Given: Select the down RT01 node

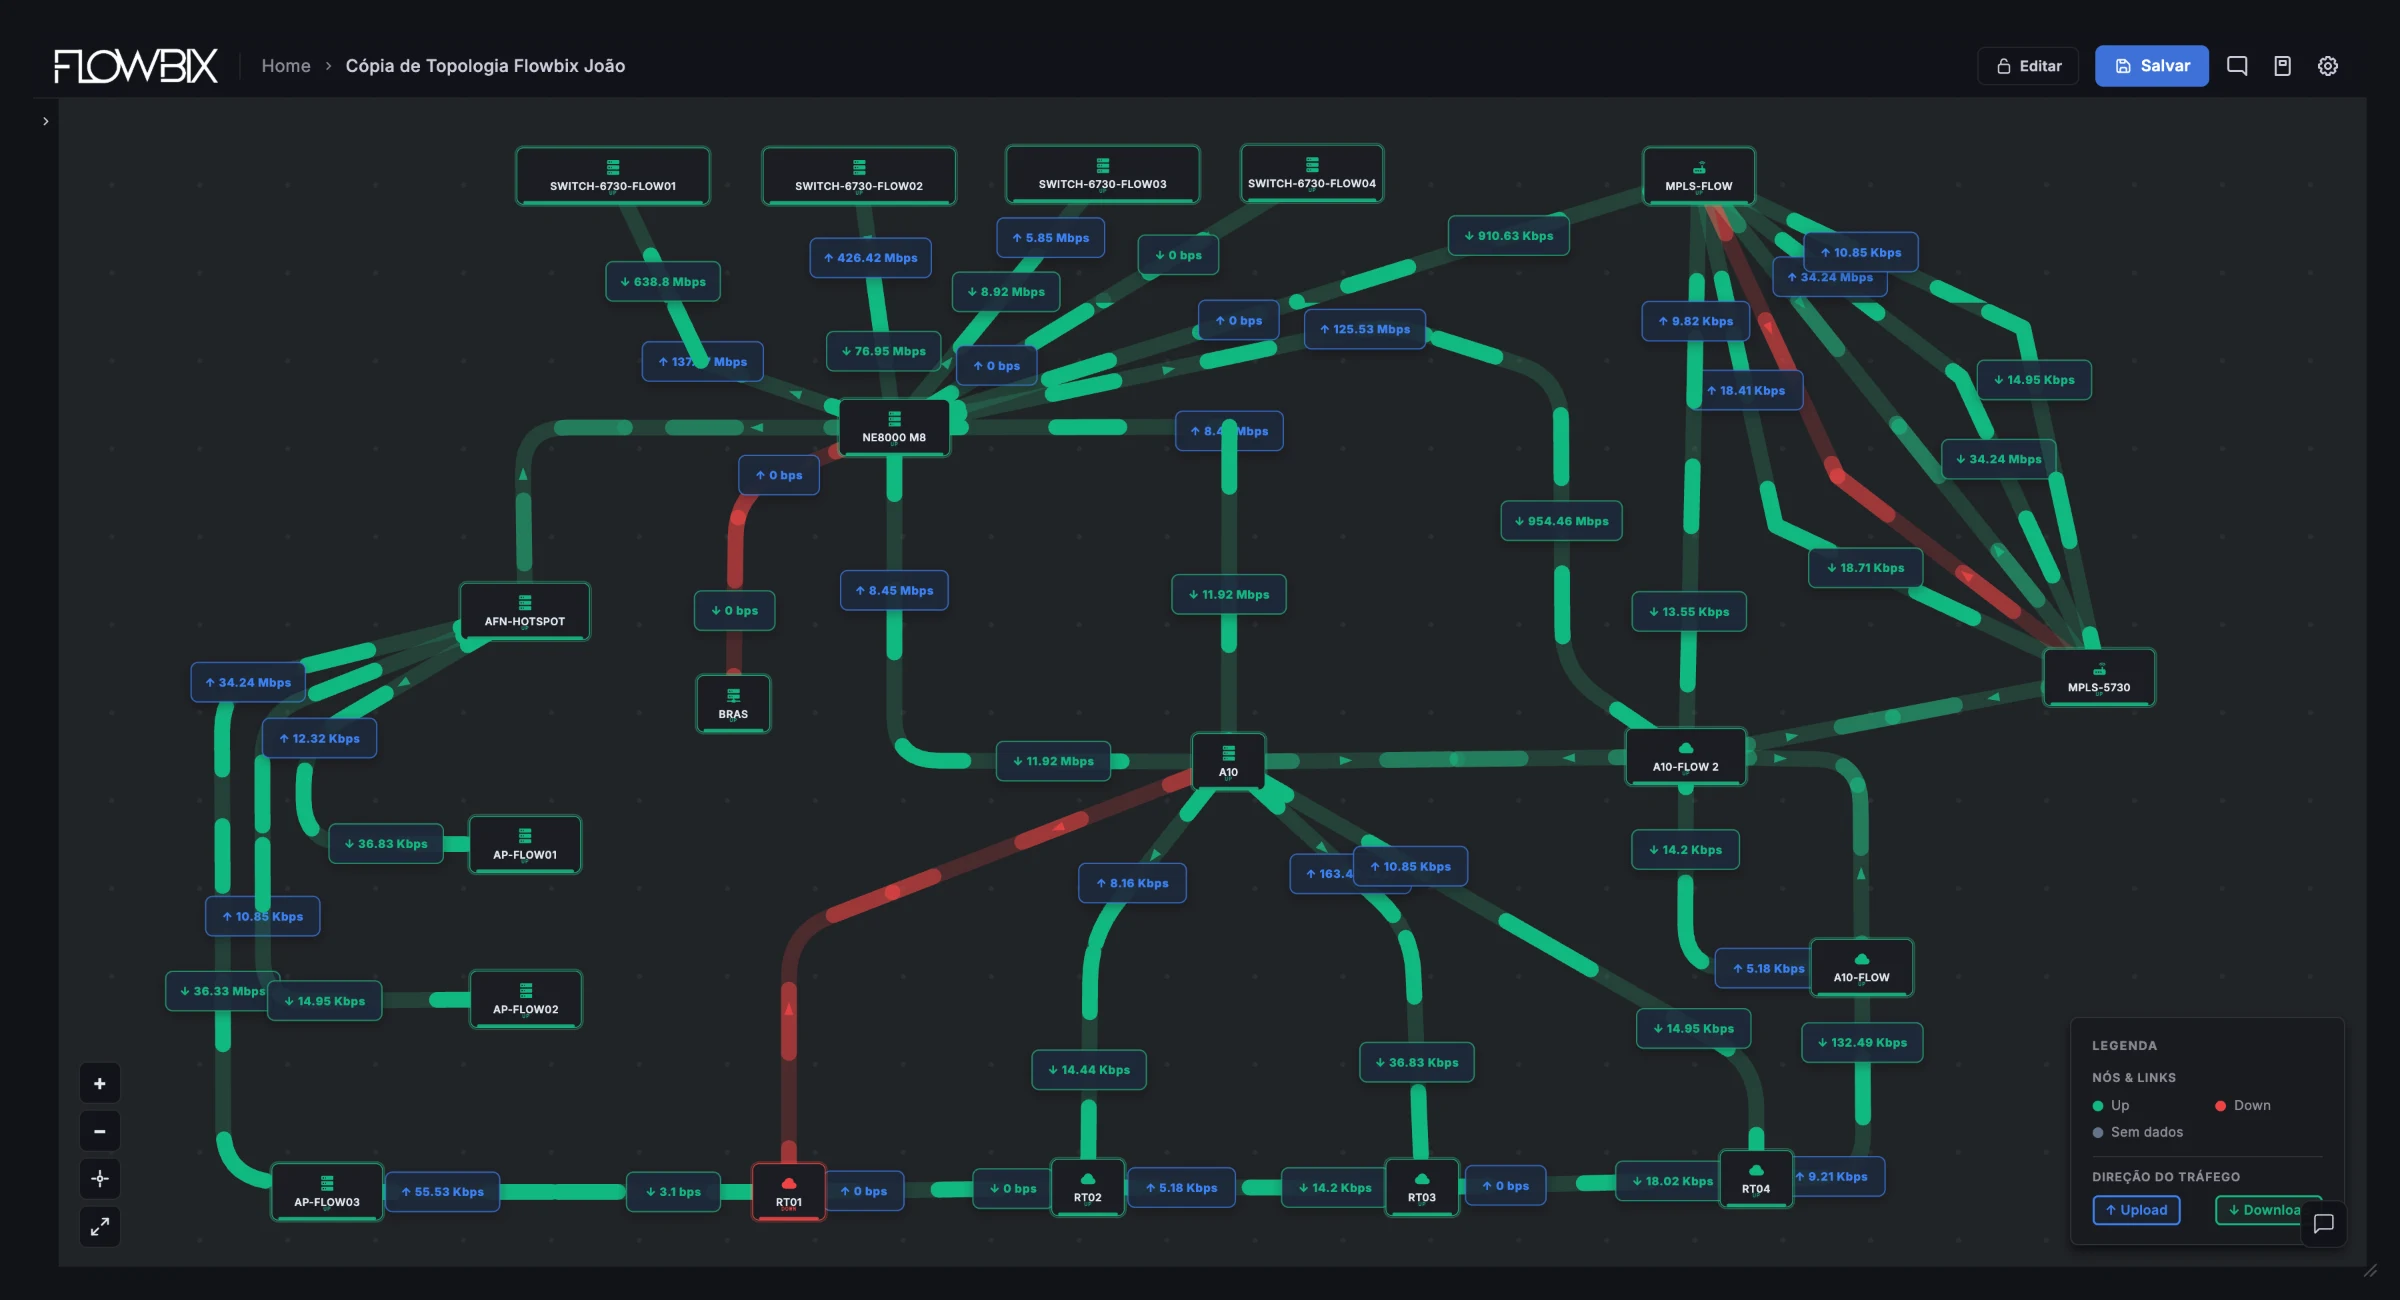Looking at the screenshot, I should 789,1192.
